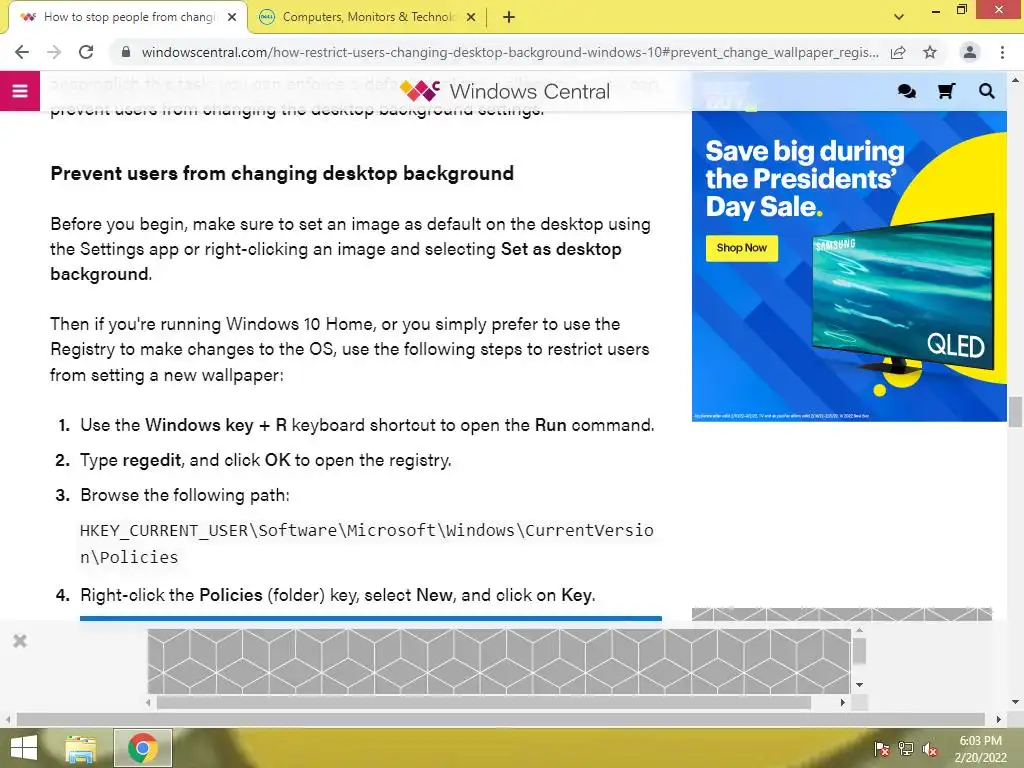Go back with the browser back arrow
The height and width of the screenshot is (768, 1024).
coord(22,52)
